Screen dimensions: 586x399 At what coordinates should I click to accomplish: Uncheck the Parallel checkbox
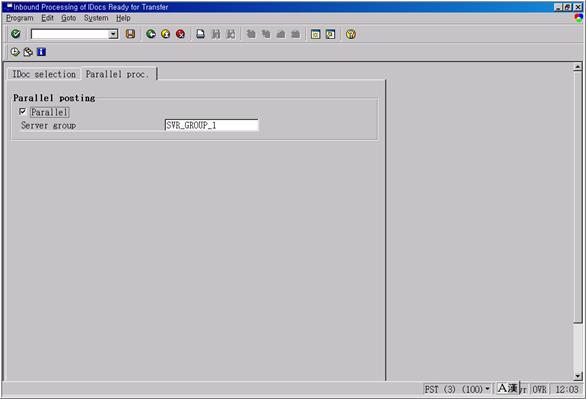pos(22,112)
